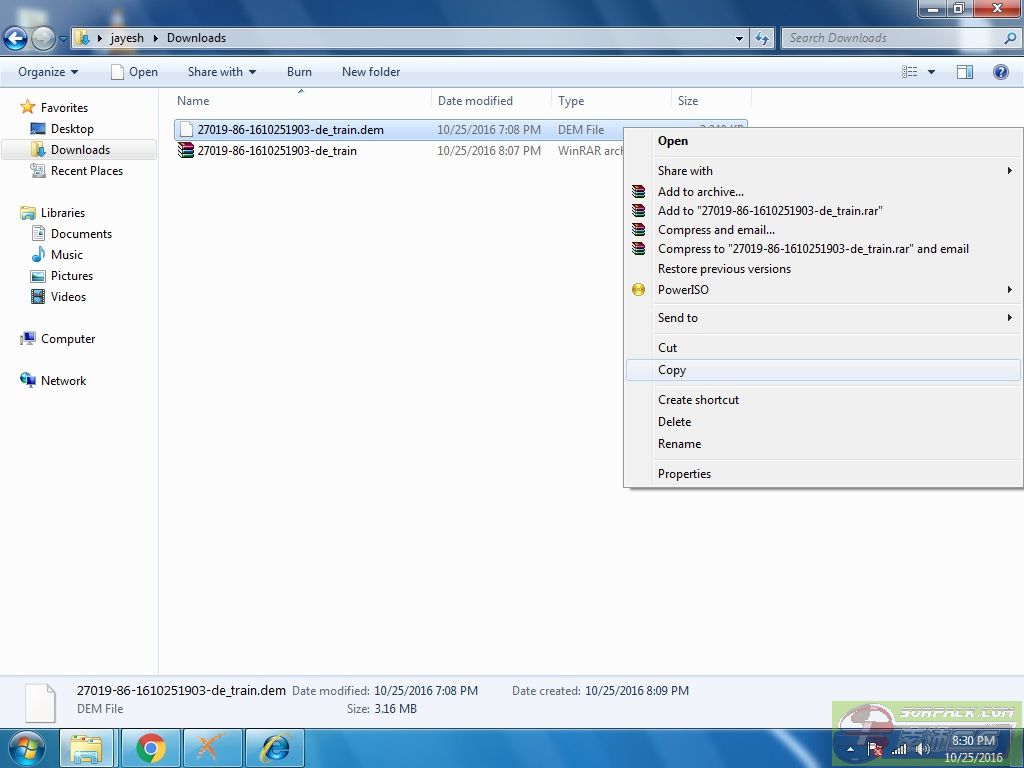Viewport: 1024px width, 768px height.
Task: Choose Copy from the context menu
Action: pyautogui.click(x=672, y=370)
